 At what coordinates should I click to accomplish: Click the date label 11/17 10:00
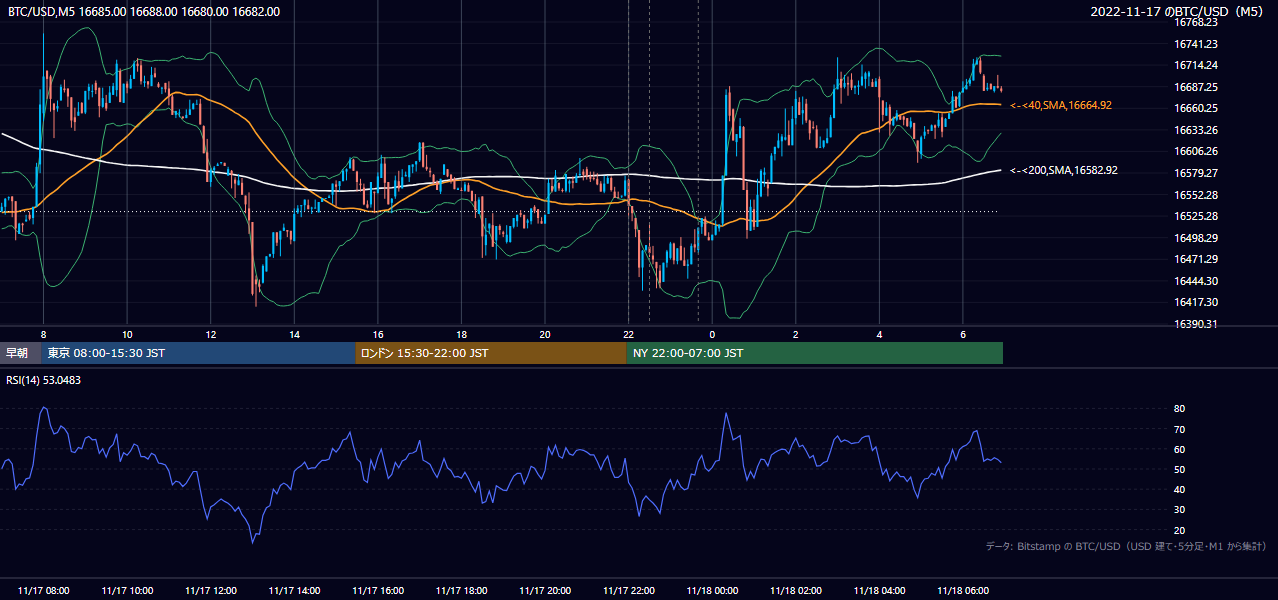tap(127, 590)
